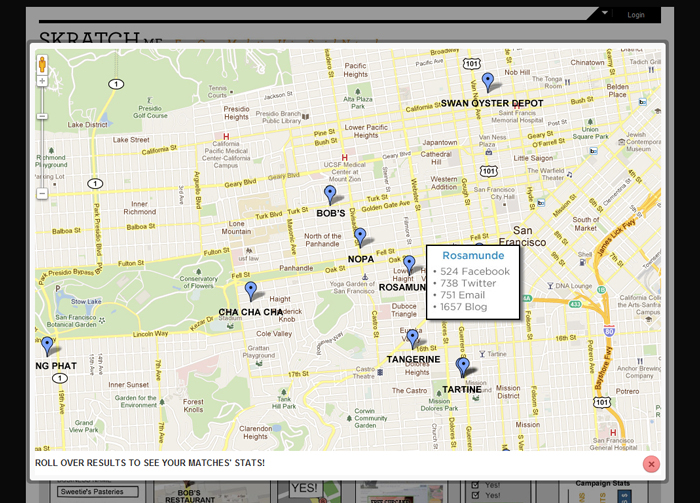Click the hospital H icon near UCSF Medical Center
Image resolution: width=700 pixels, height=503 pixels.
[x=344, y=158]
